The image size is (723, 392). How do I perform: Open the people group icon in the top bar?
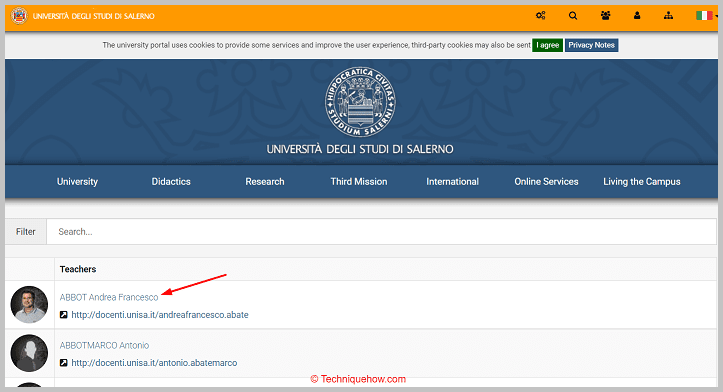605,16
